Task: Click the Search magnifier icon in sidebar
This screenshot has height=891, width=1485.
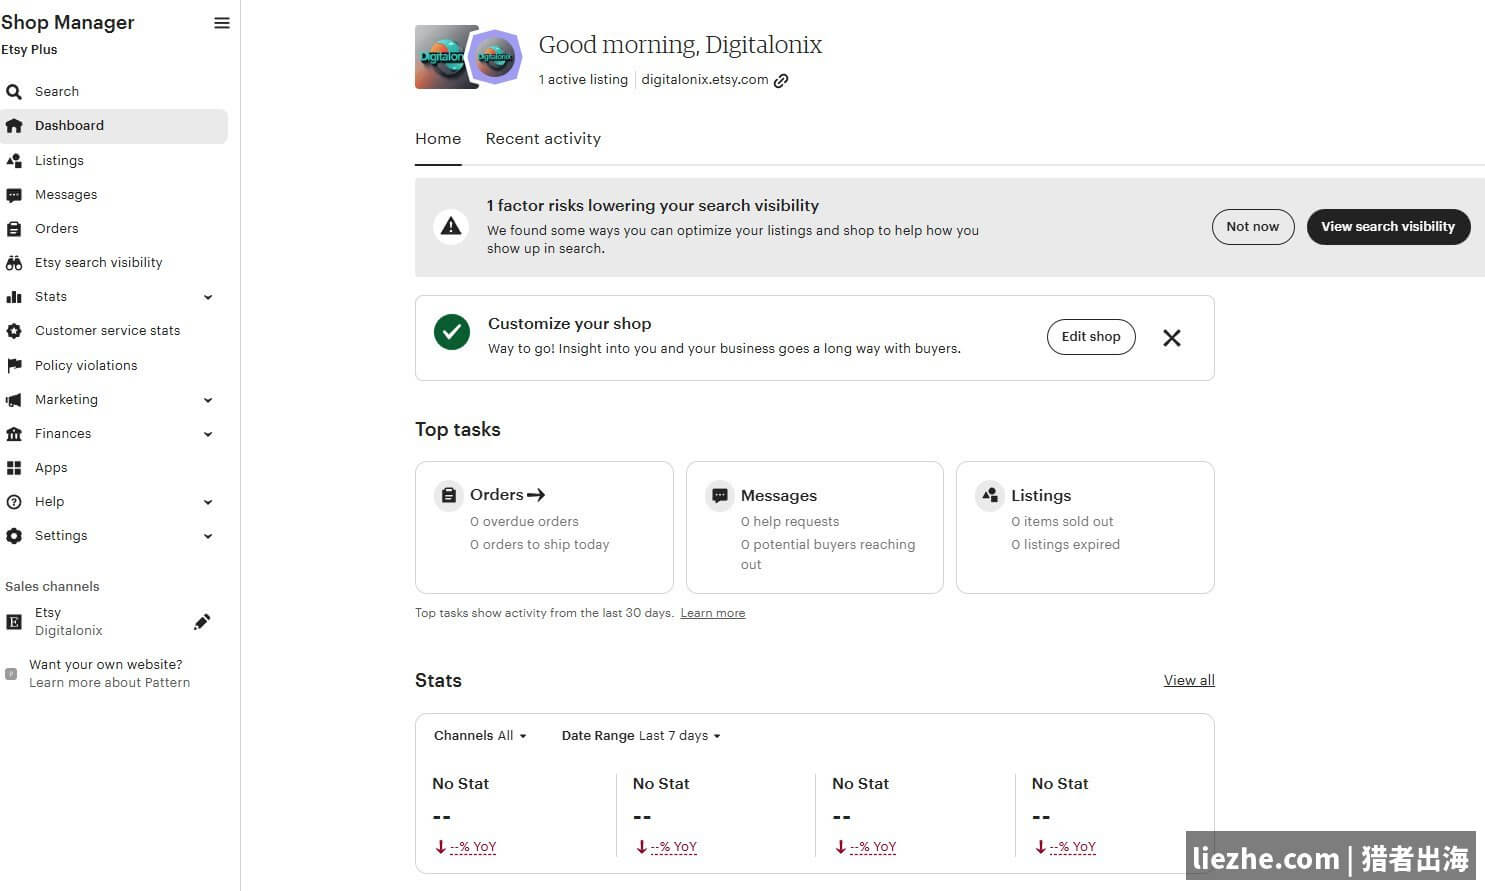Action: pos(14,92)
